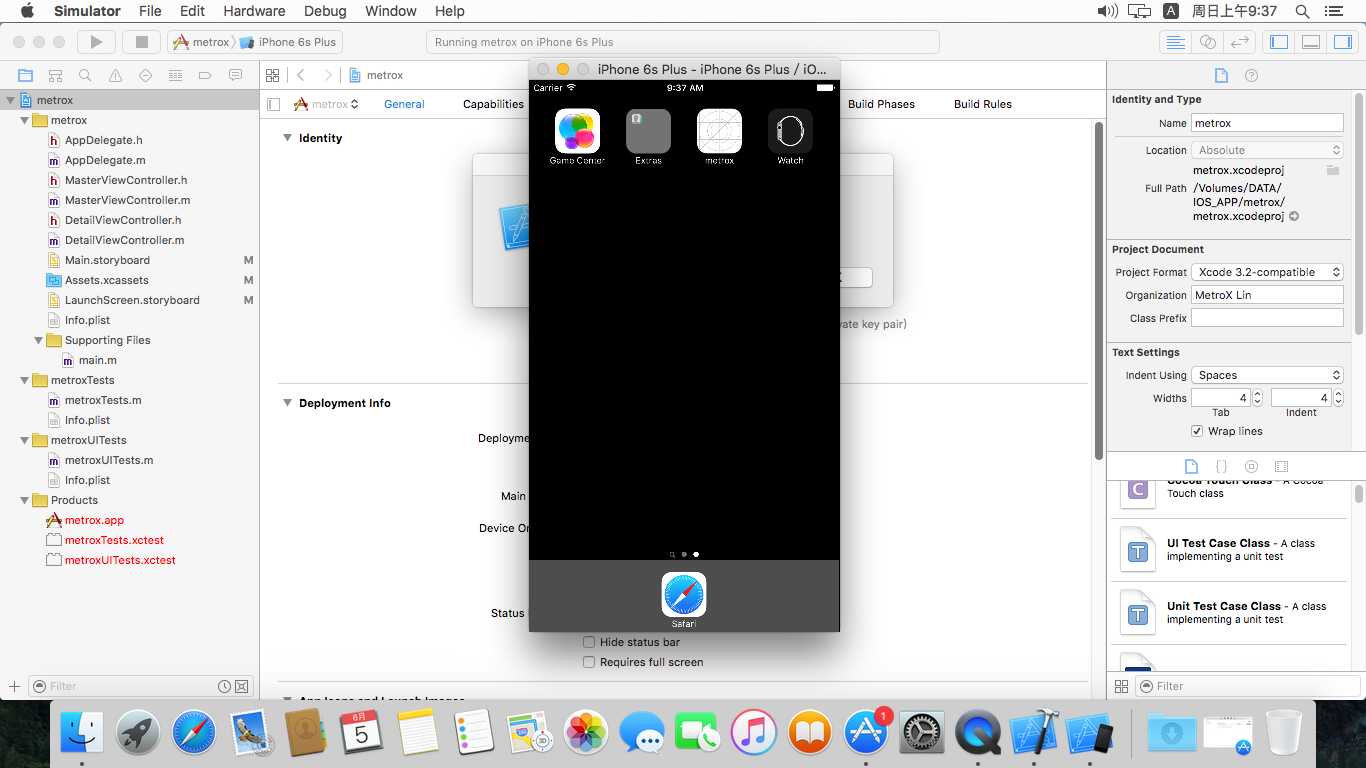Go back in the editor history
Screen dimensions: 1366x768
point(301,75)
